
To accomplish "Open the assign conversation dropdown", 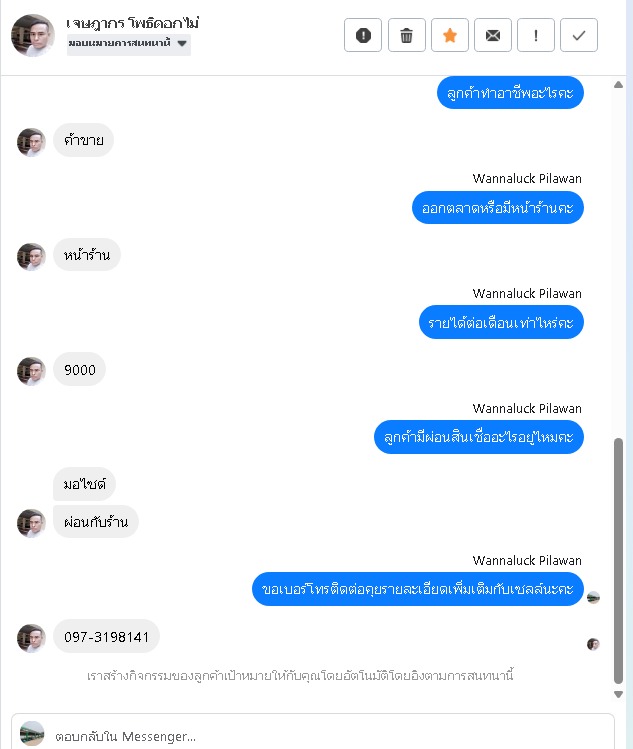I will [129, 44].
